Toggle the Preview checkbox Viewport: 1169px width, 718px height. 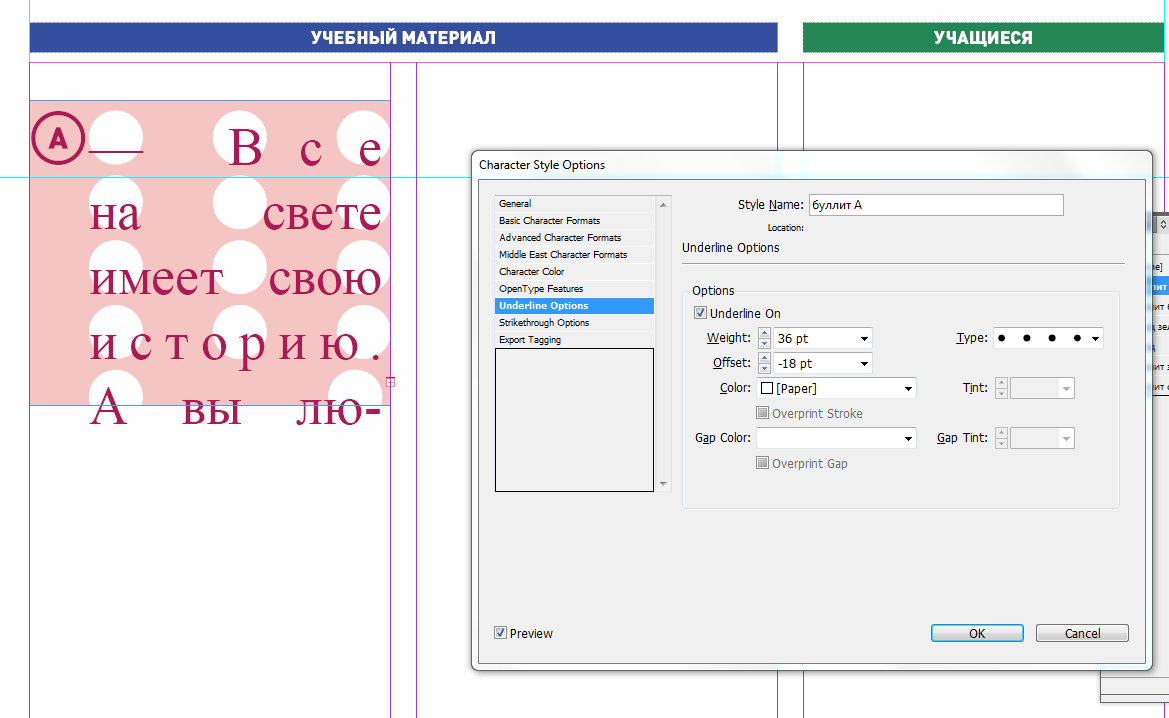point(500,633)
